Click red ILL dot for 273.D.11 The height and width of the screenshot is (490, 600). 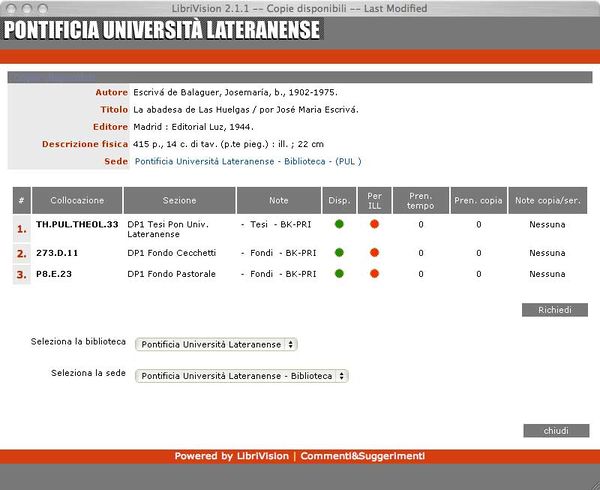click(x=374, y=253)
